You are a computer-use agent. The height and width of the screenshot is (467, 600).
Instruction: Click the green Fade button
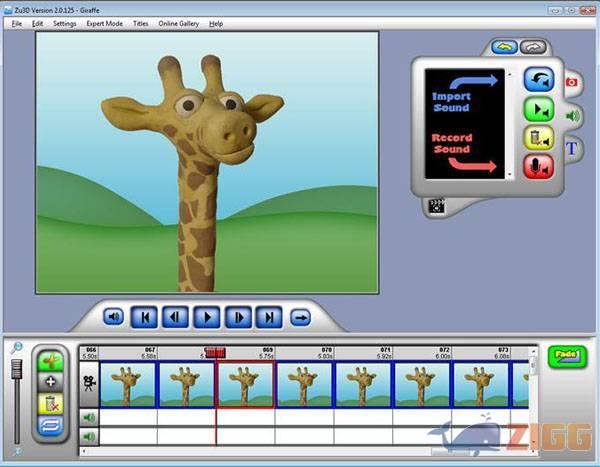[566, 357]
